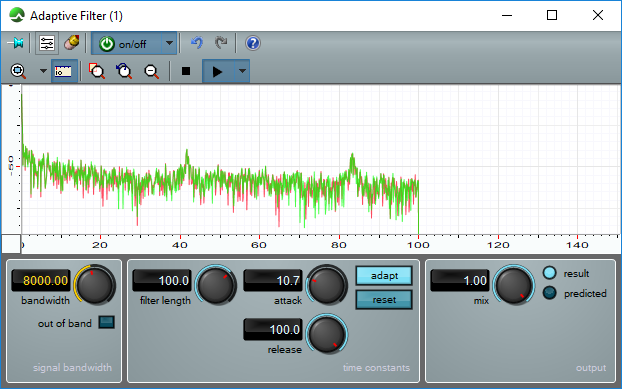Click the release value field 100.0

pyautogui.click(x=273, y=330)
